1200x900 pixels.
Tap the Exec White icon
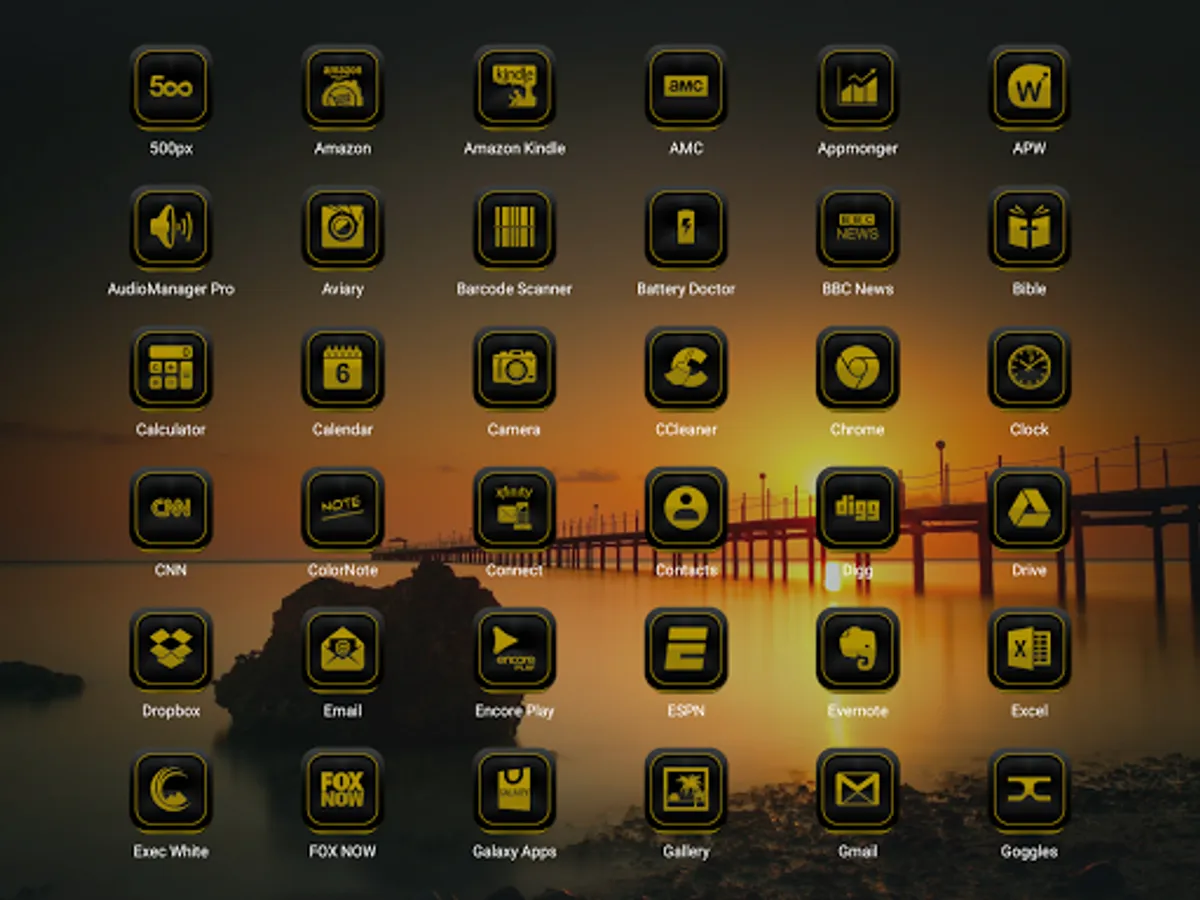(171, 790)
